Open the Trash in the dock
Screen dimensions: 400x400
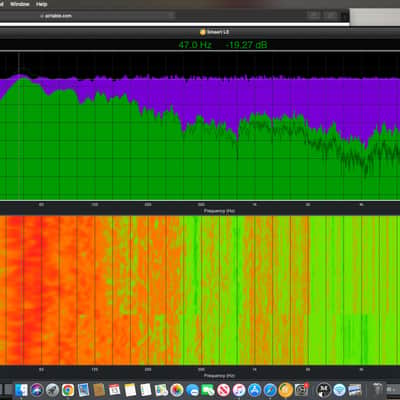coord(377,389)
